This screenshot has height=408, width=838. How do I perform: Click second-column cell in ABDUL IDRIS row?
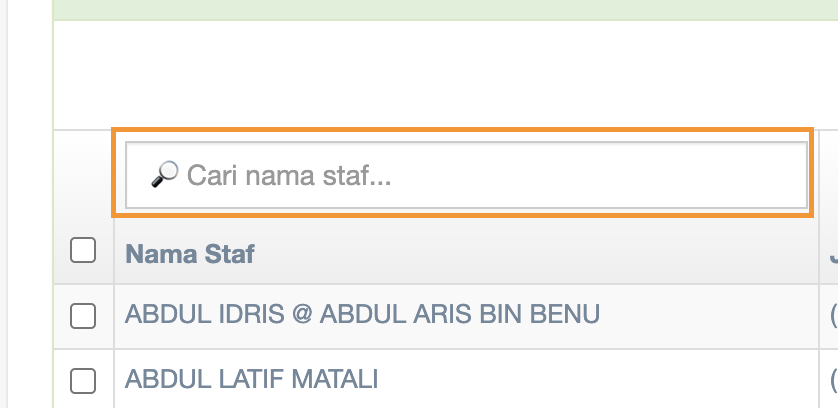tap(832, 315)
